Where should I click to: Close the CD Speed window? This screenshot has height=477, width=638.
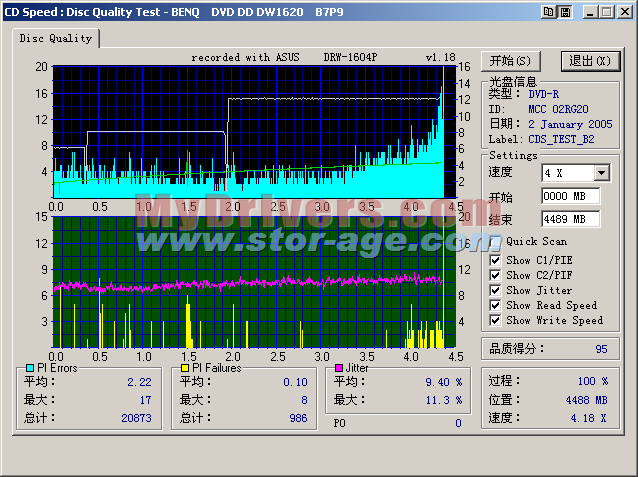tap(624, 11)
